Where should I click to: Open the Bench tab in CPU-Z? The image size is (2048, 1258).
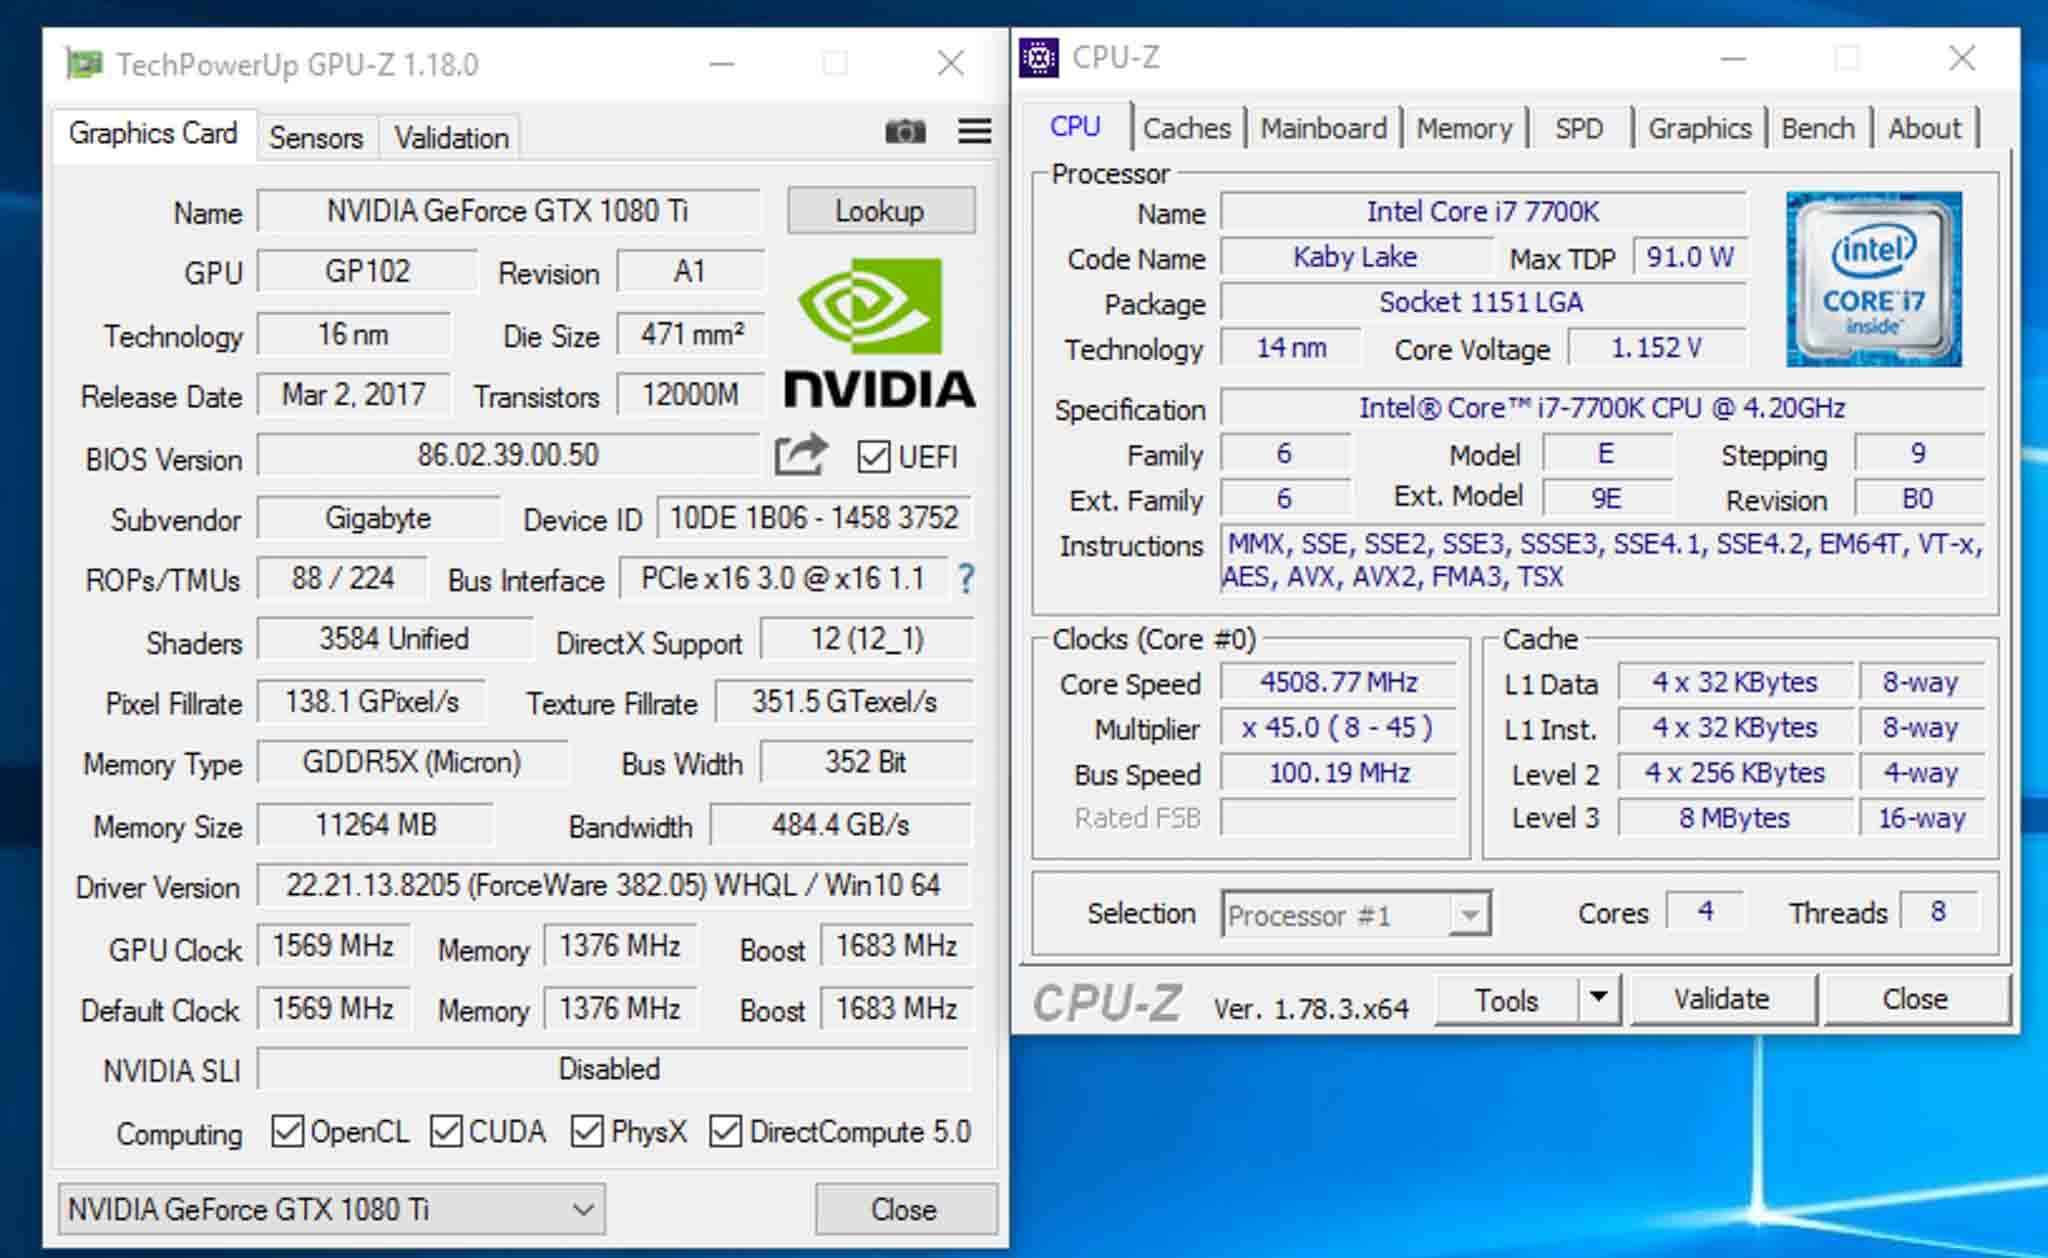point(1818,128)
